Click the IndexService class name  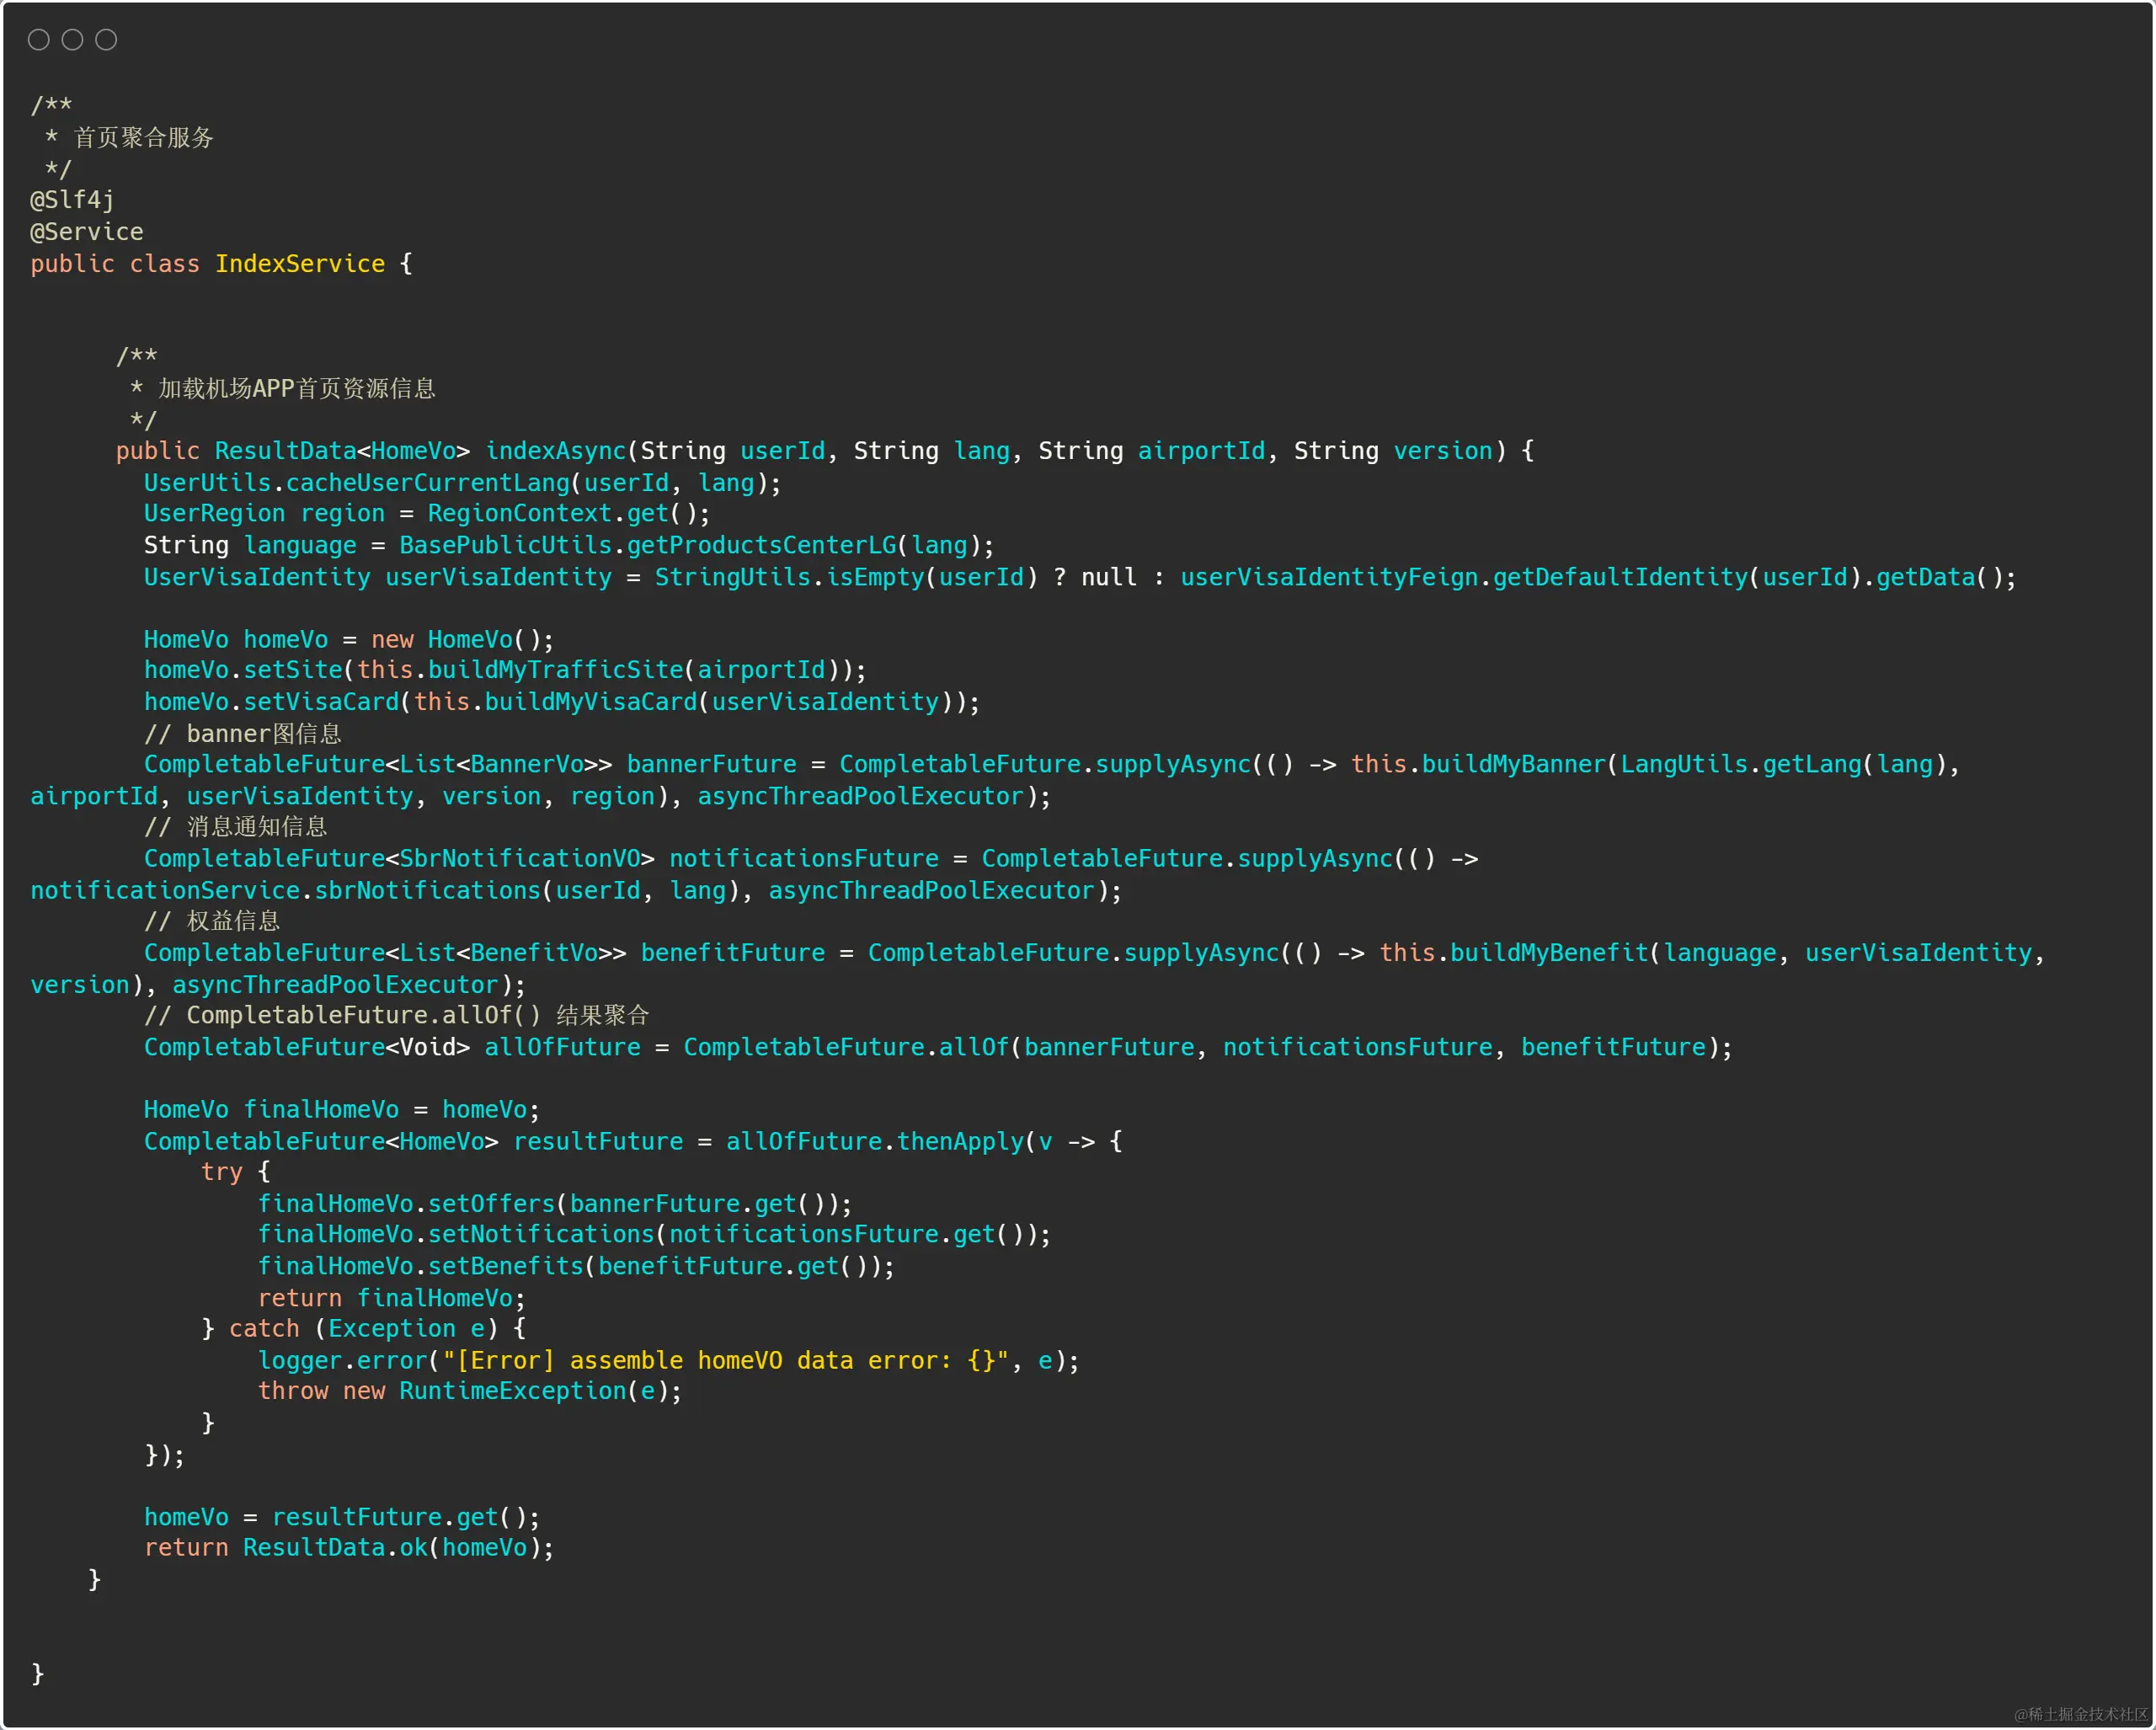pos(300,264)
